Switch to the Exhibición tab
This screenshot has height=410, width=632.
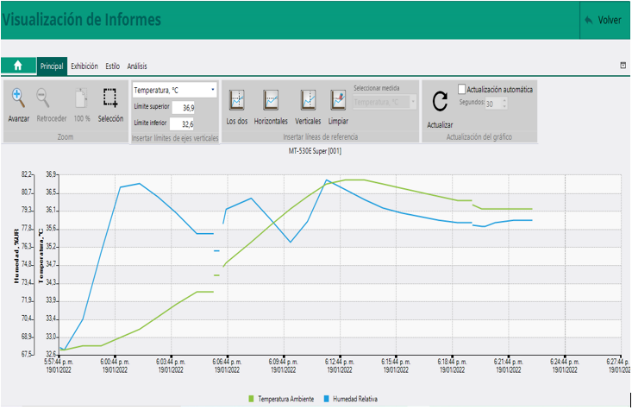tap(84, 66)
